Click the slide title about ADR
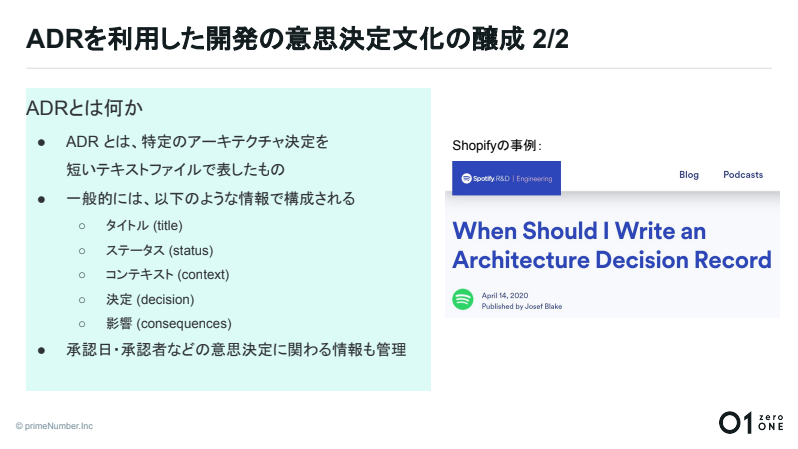798x449 pixels. tap(298, 39)
